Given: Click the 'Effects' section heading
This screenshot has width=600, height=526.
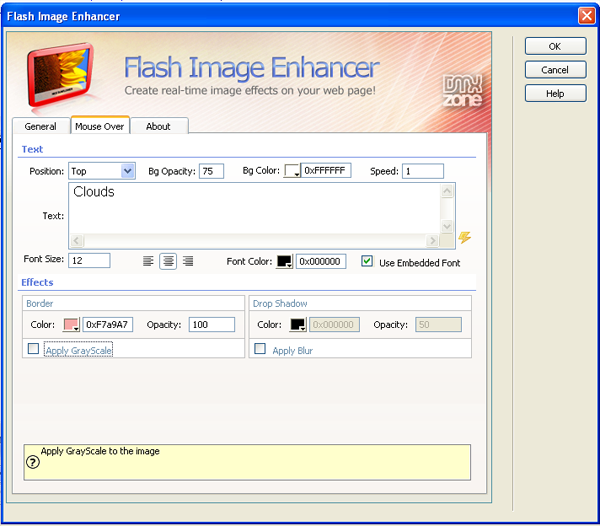Looking at the screenshot, I should tap(37, 282).
